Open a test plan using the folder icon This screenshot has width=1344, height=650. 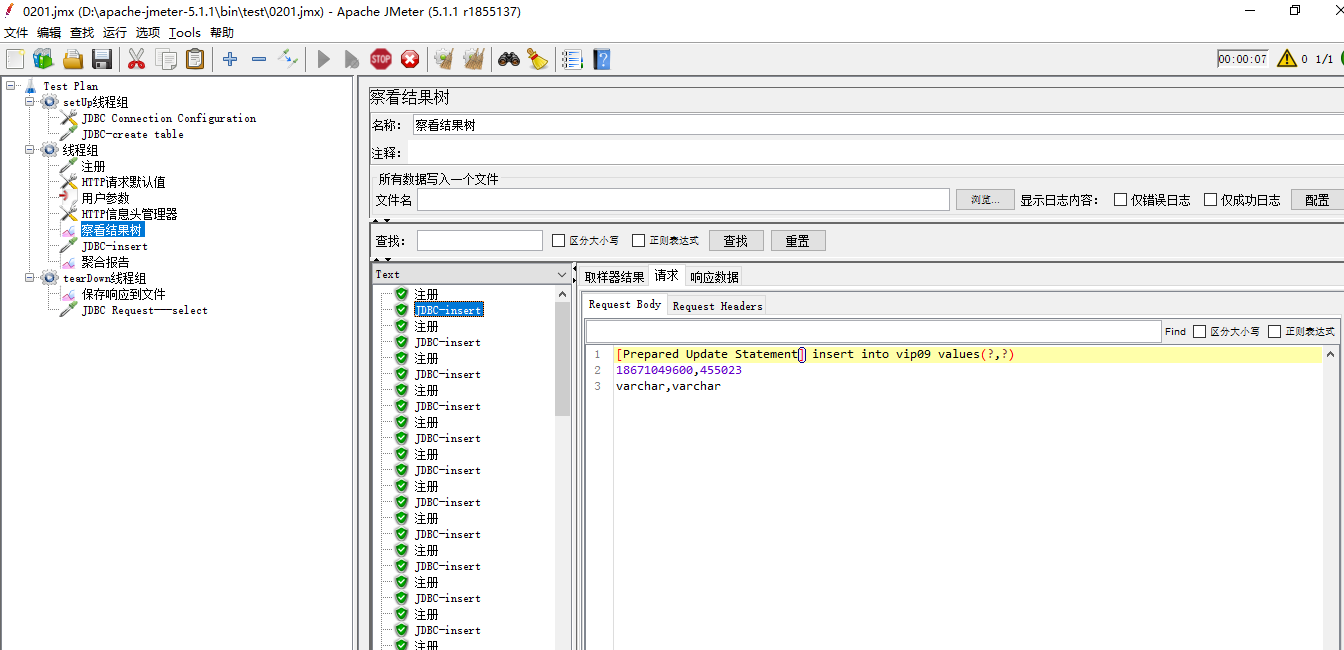point(72,59)
